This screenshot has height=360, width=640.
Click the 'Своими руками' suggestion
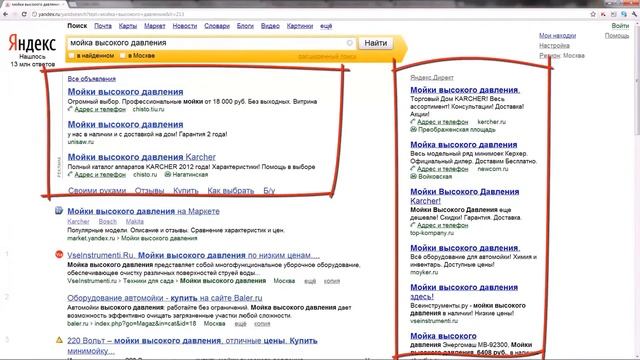(97, 190)
